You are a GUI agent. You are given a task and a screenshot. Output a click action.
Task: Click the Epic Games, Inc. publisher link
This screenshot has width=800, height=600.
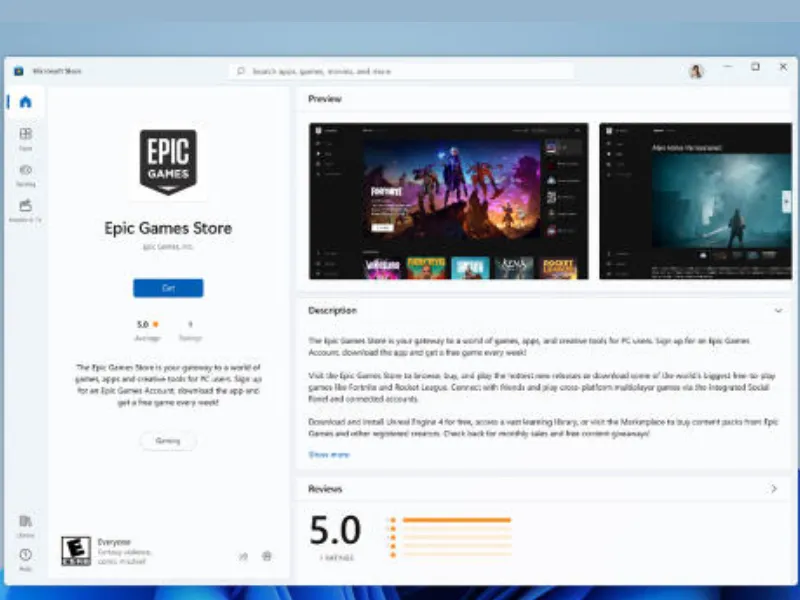coord(168,247)
